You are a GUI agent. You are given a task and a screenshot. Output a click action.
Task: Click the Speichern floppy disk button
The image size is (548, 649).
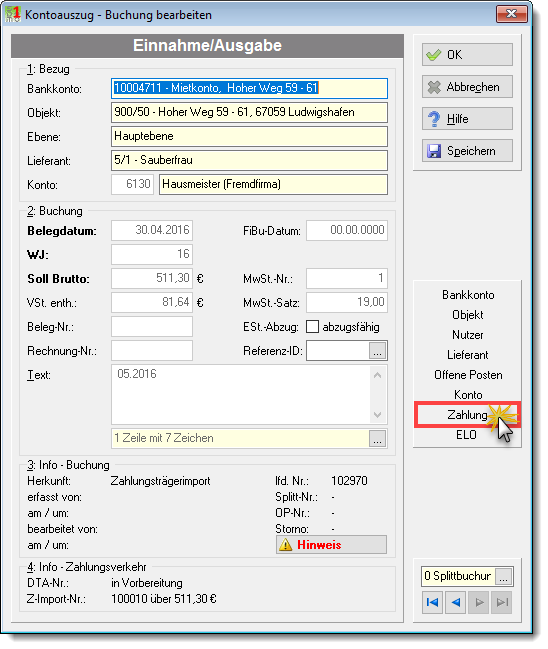[x=467, y=151]
